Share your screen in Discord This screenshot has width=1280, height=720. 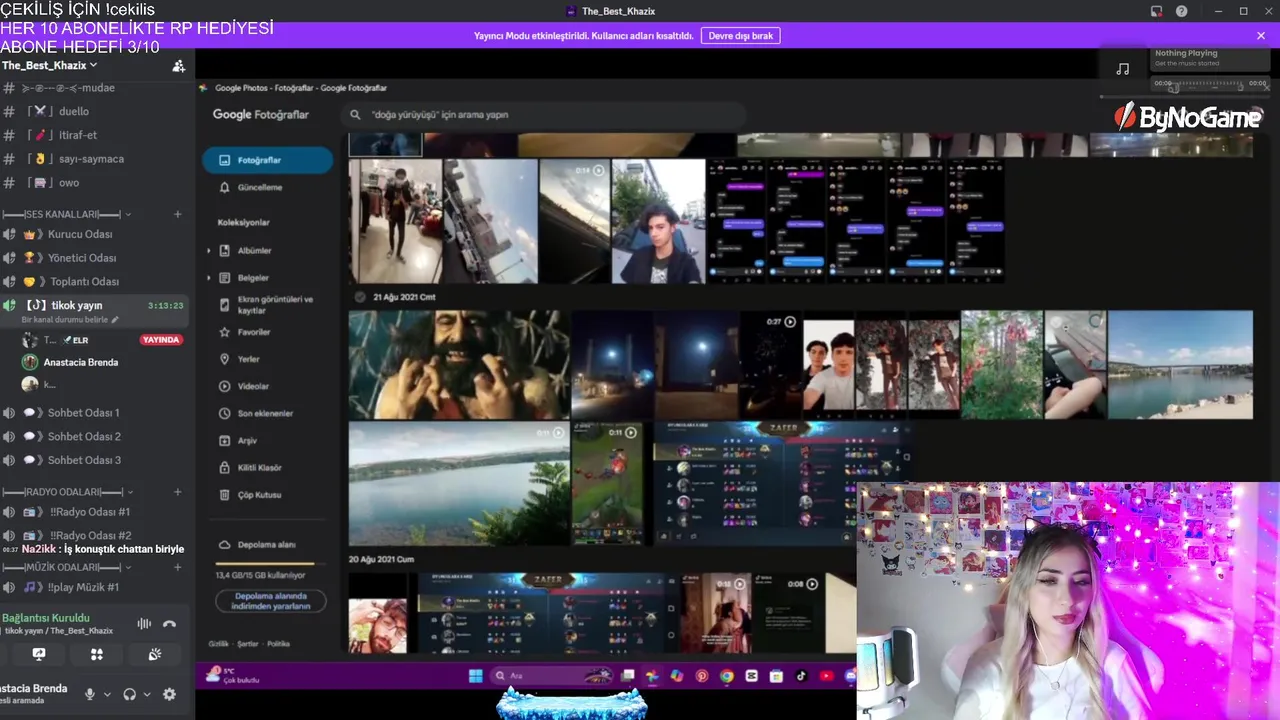[39, 654]
